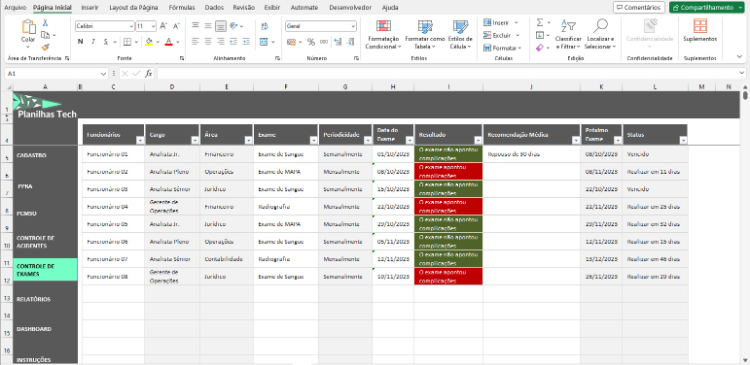This screenshot has width=750, height=365.
Task: Decrease font size with the smaller A icon
Action: tap(176, 26)
